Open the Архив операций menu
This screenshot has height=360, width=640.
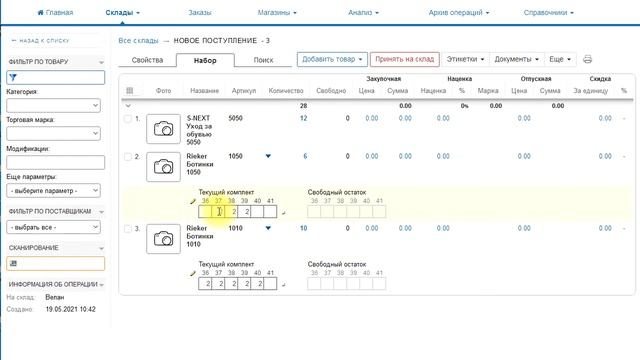tap(459, 13)
